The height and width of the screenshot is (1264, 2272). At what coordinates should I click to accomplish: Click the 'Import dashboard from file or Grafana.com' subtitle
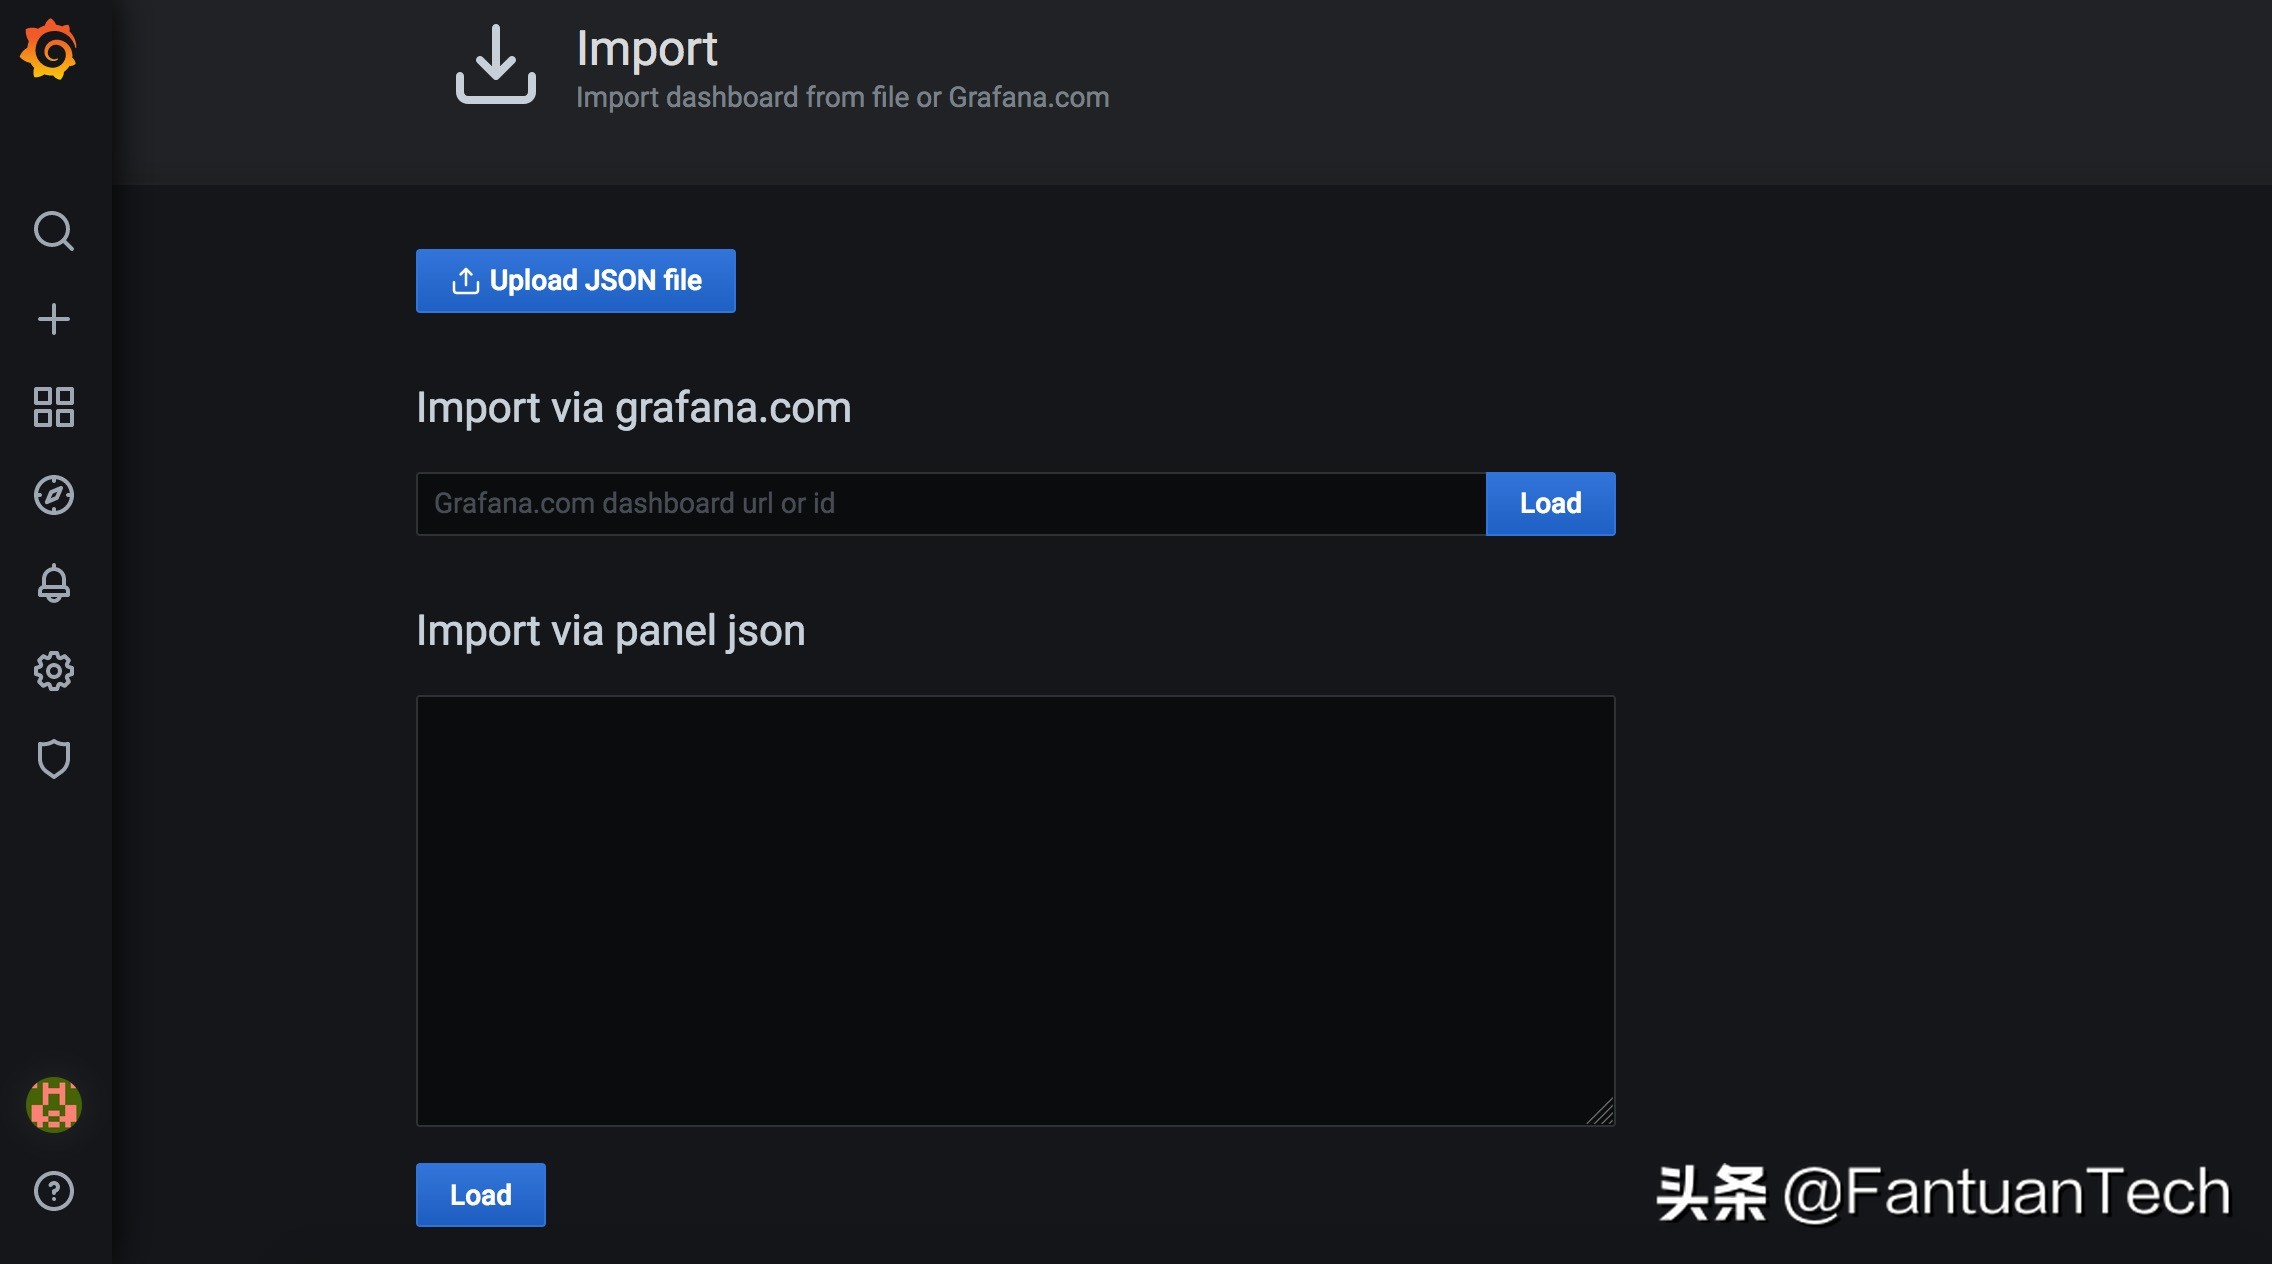click(x=843, y=97)
